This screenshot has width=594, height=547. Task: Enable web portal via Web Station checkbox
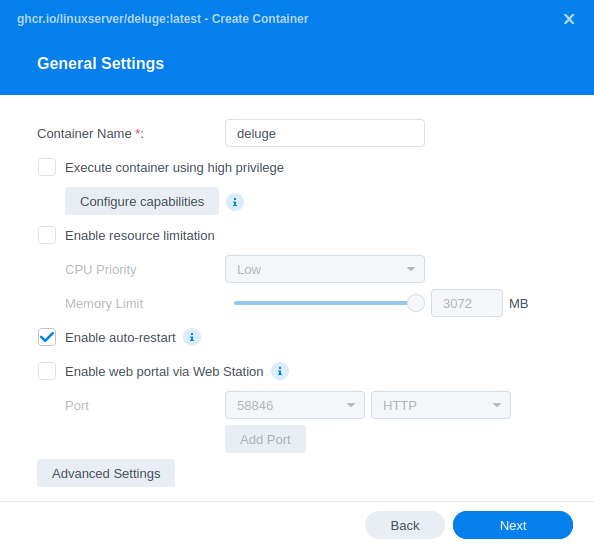click(47, 371)
